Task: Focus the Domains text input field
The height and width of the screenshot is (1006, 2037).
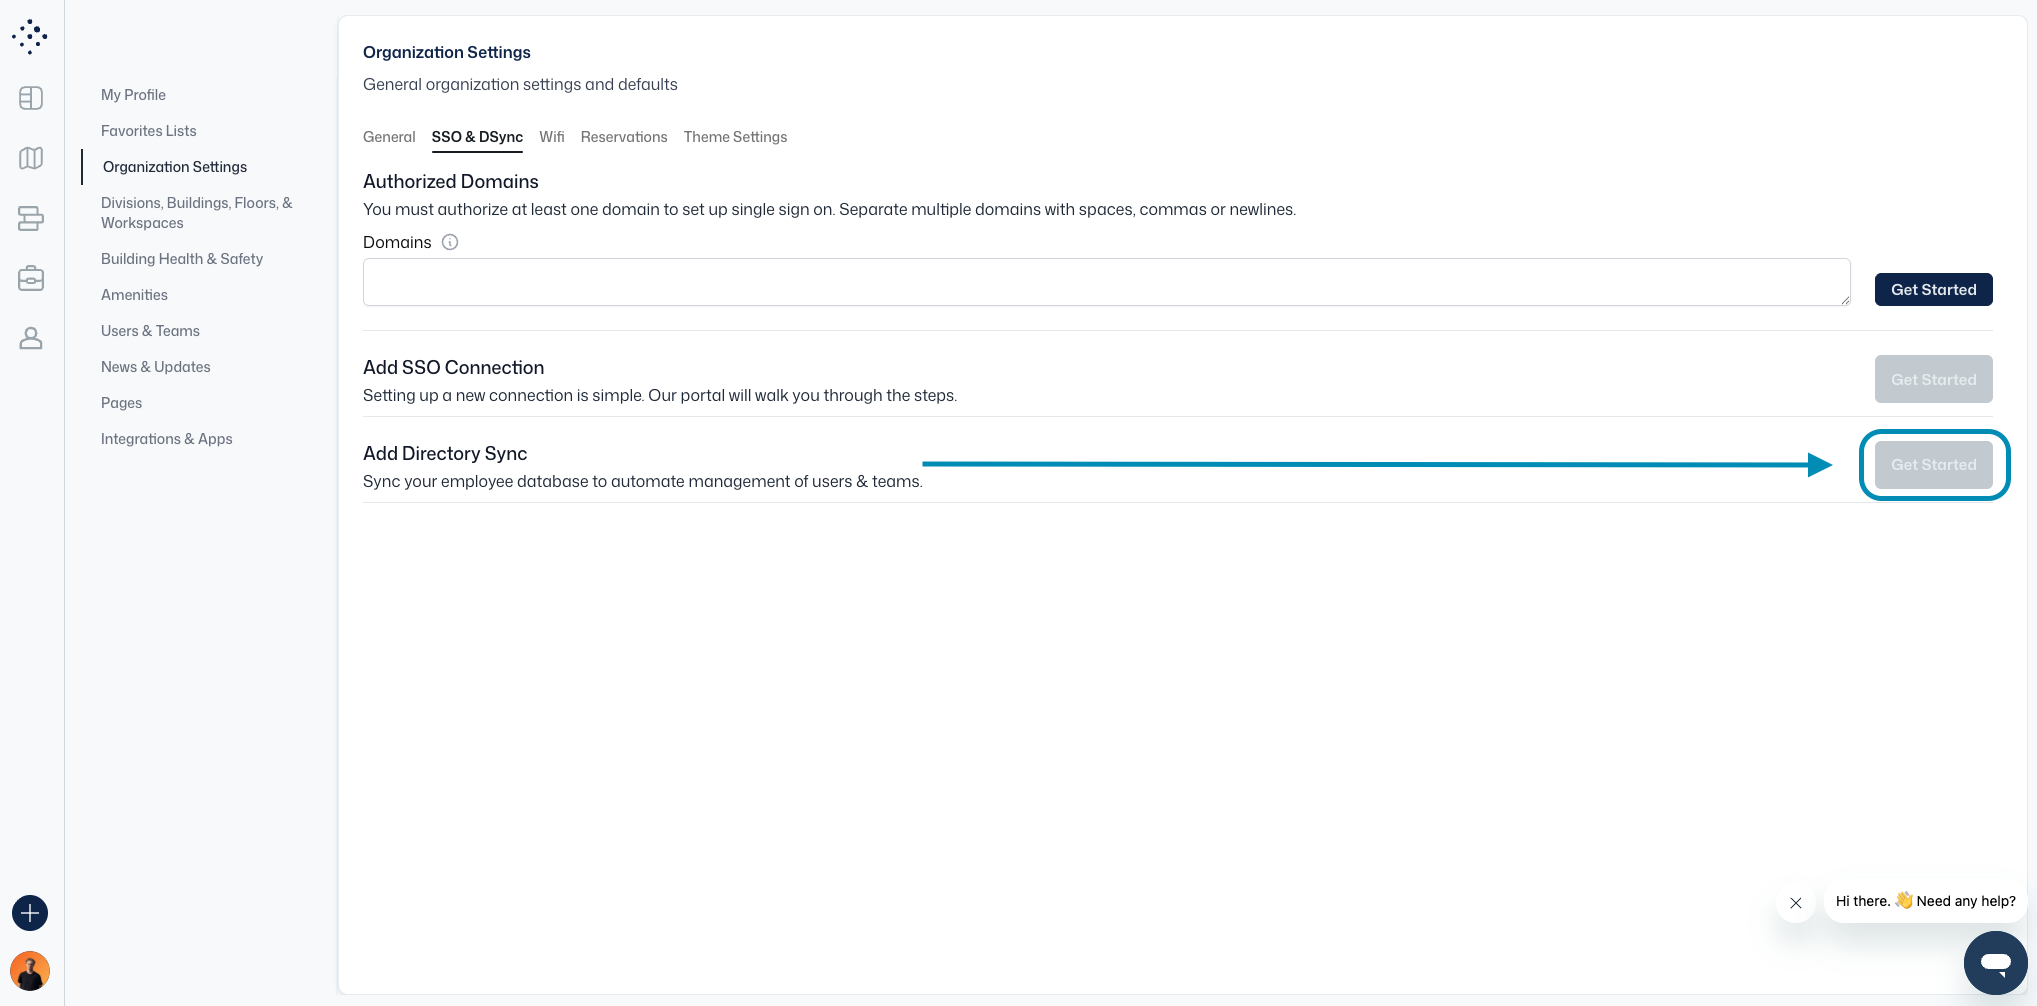Action: (1105, 282)
